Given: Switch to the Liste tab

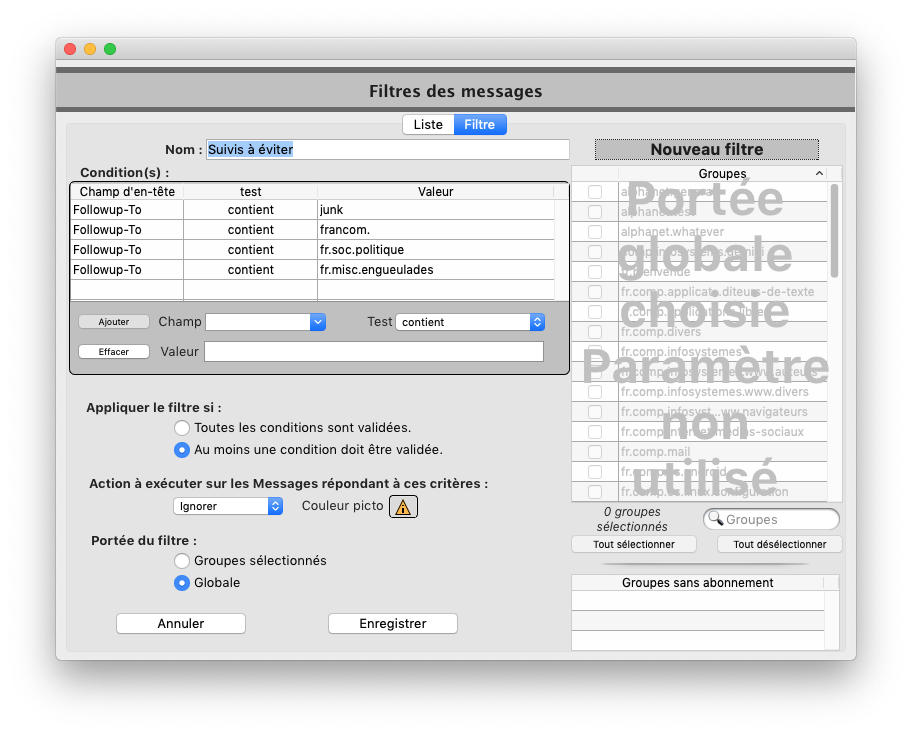Looking at the screenshot, I should coord(428,124).
